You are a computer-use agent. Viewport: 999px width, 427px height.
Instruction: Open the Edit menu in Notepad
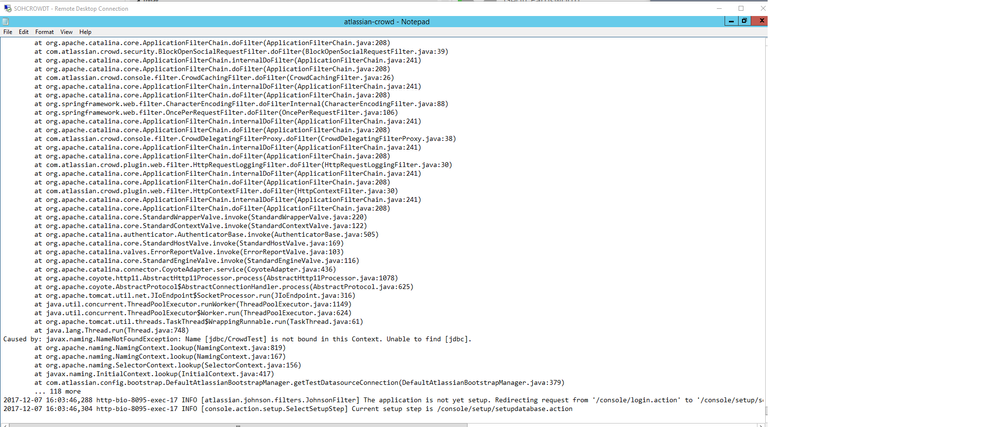[24, 32]
